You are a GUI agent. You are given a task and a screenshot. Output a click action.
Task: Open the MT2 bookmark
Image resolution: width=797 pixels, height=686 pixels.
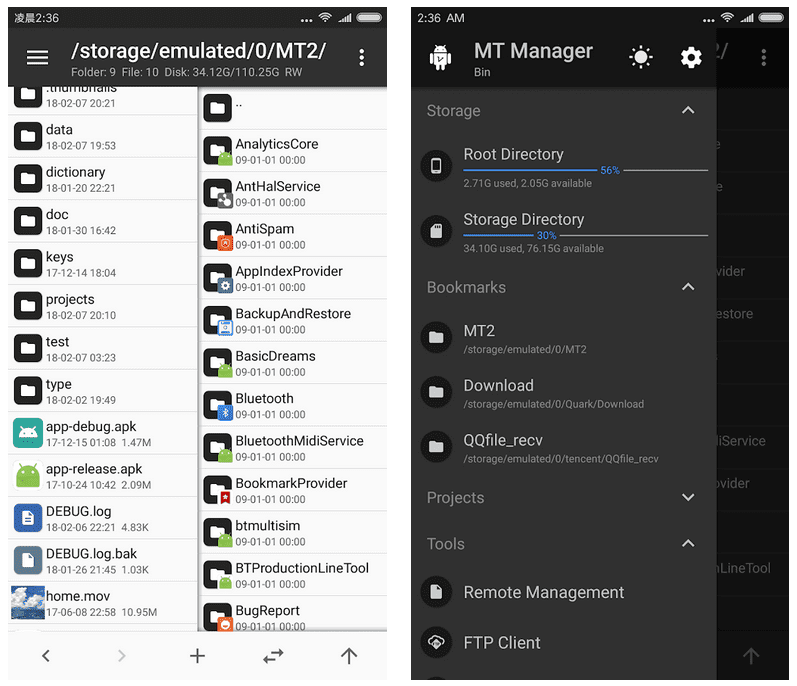564,339
